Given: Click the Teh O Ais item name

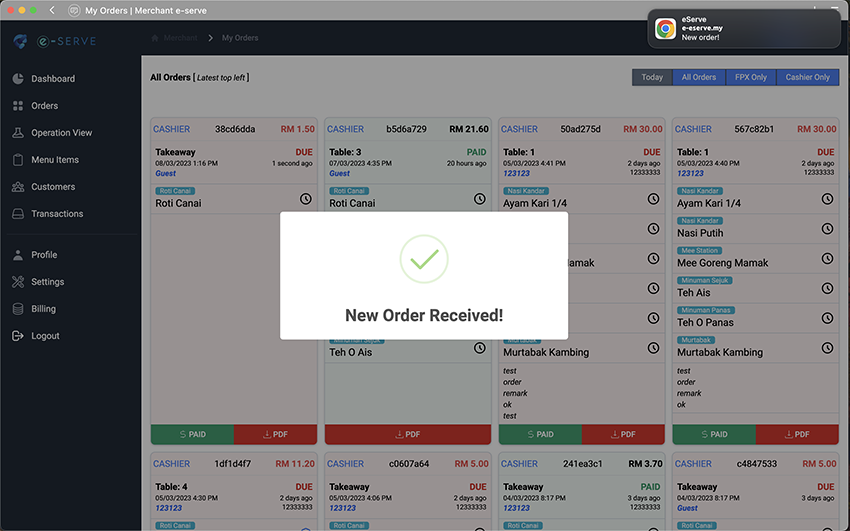Looking at the screenshot, I should pyautogui.click(x=351, y=353).
